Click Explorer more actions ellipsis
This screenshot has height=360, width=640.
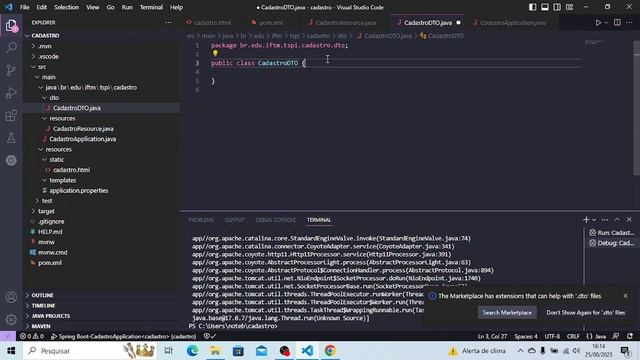[169, 22]
